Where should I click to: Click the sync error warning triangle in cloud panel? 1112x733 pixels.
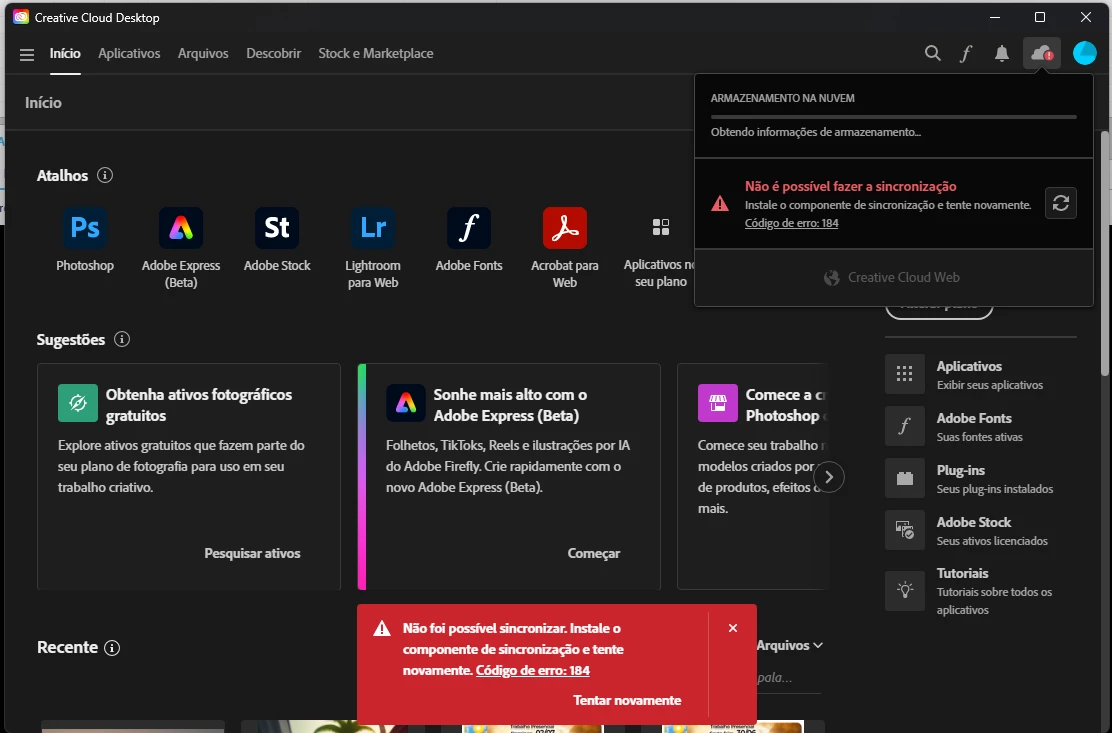pos(720,204)
